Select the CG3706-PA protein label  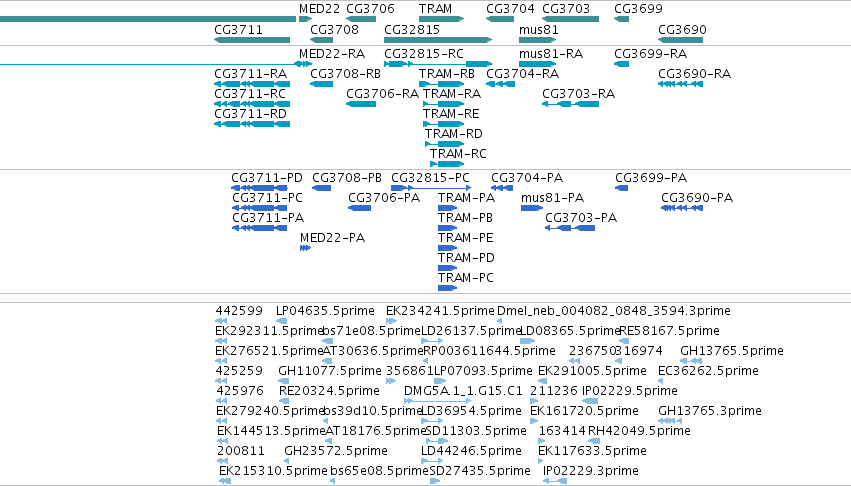coord(384,198)
